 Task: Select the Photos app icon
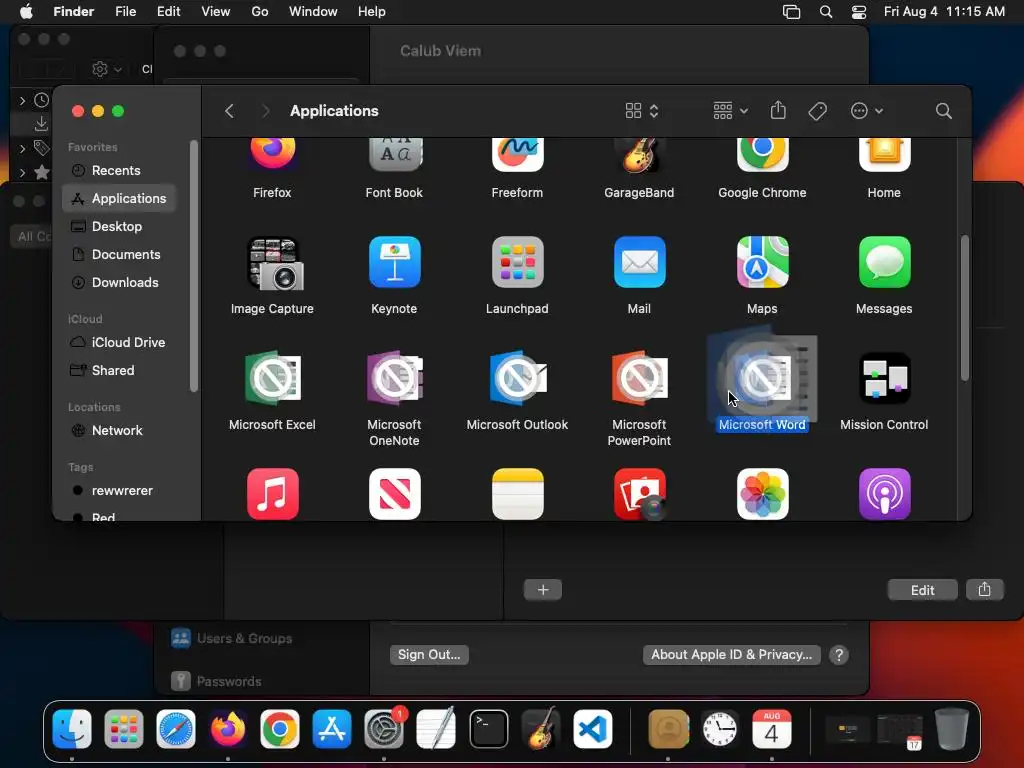point(762,494)
